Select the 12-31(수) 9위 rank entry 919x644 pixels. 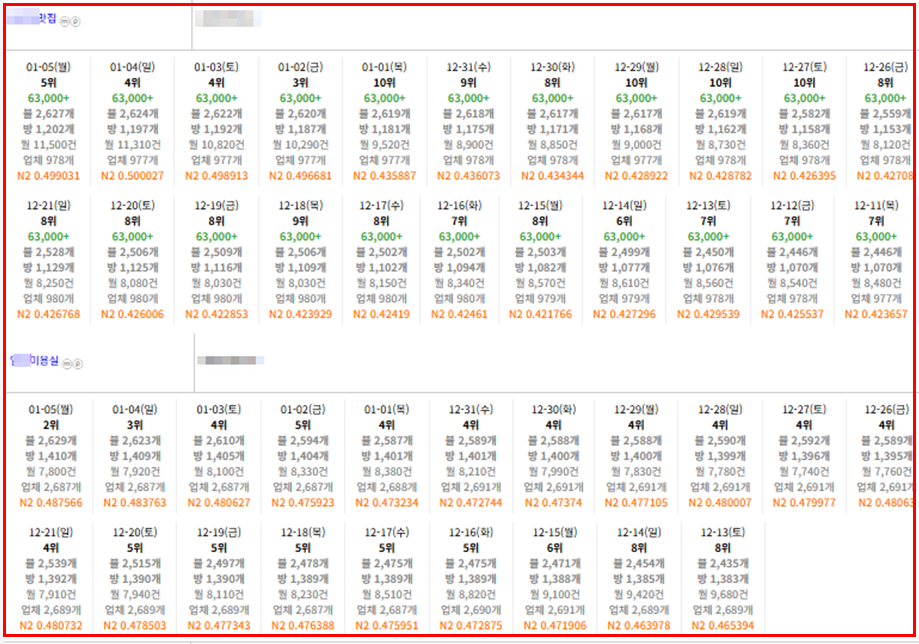coord(469,83)
